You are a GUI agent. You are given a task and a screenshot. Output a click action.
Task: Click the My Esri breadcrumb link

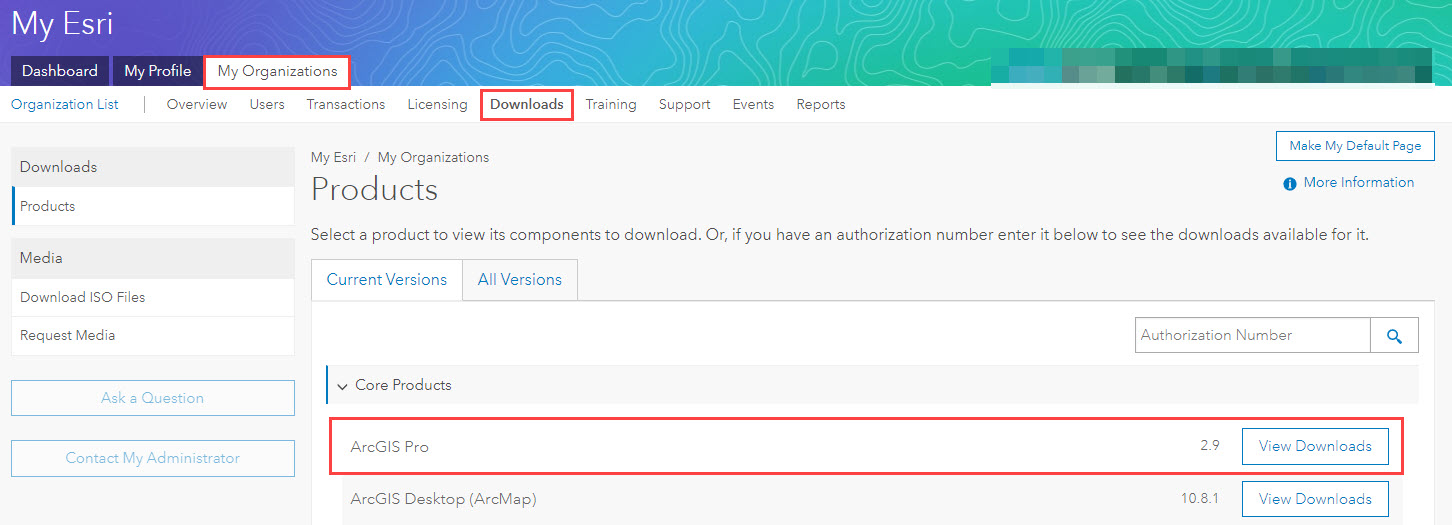(333, 157)
